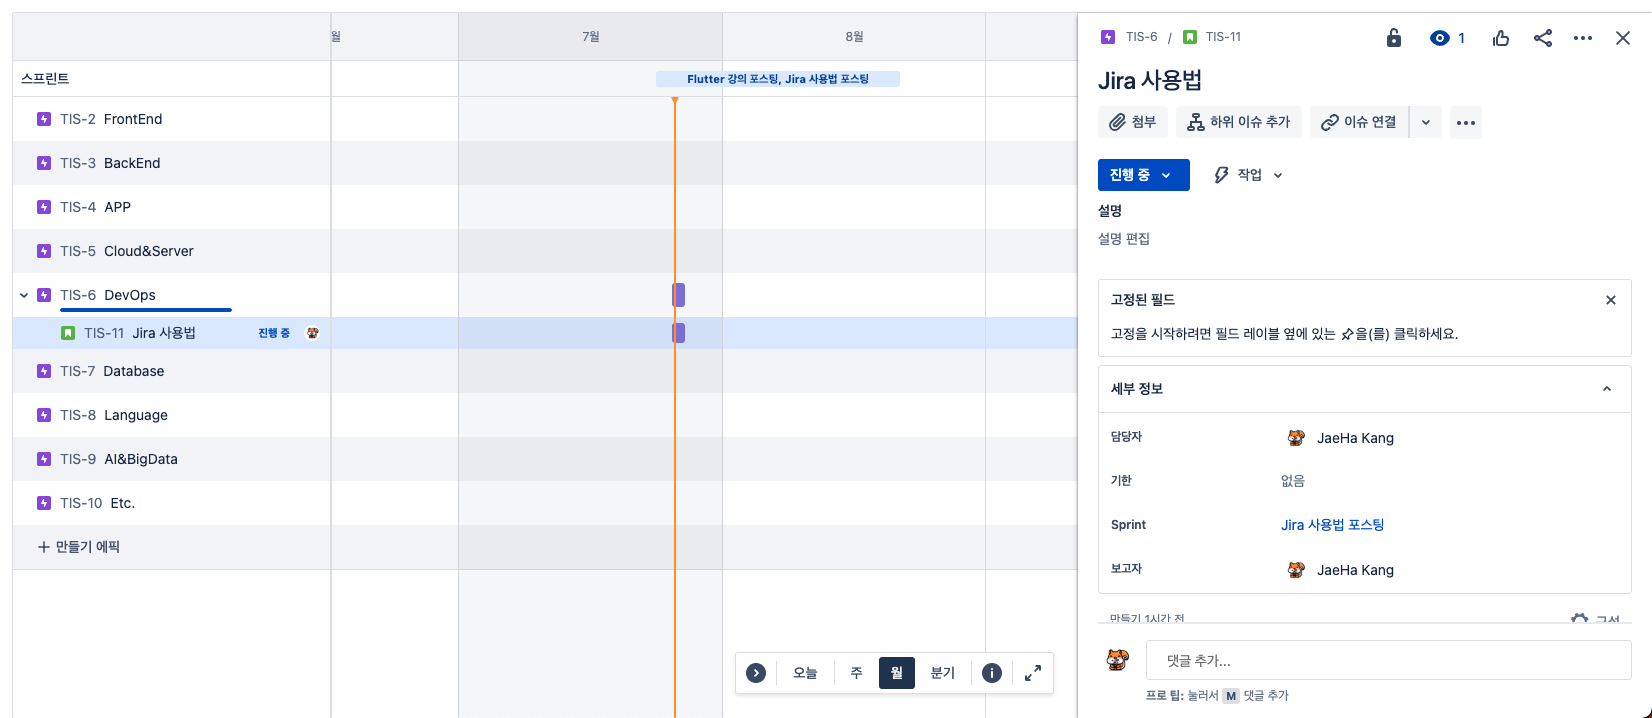Switch timeline to 분기 quarter view

tap(943, 673)
